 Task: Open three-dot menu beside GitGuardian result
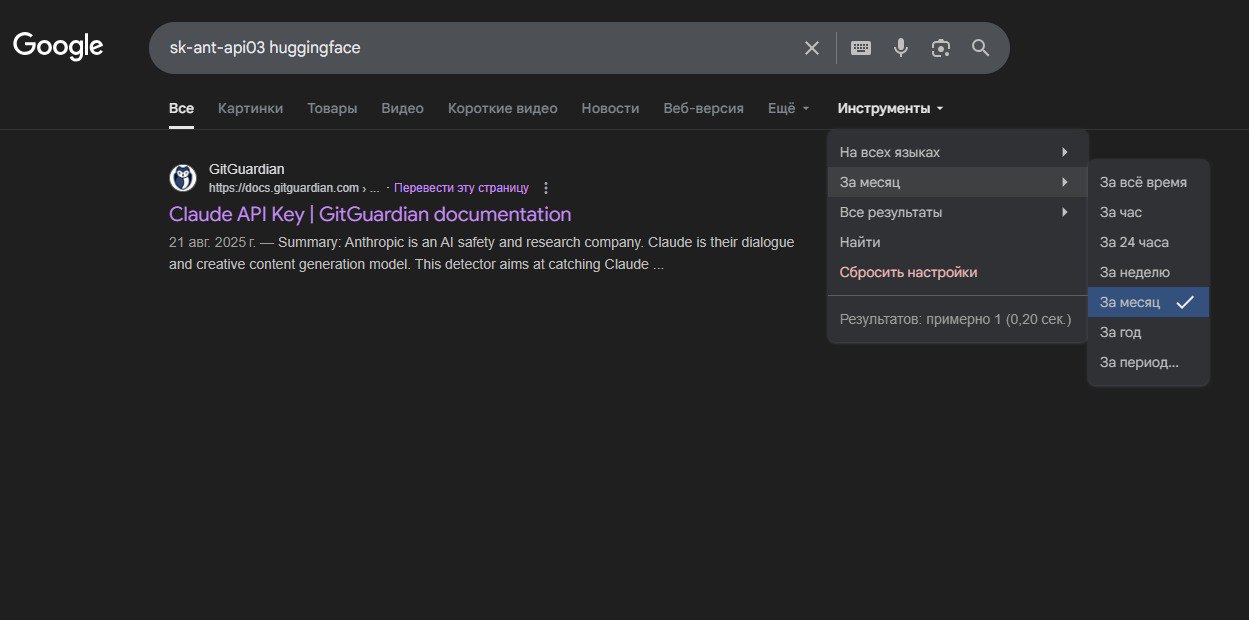(x=546, y=188)
